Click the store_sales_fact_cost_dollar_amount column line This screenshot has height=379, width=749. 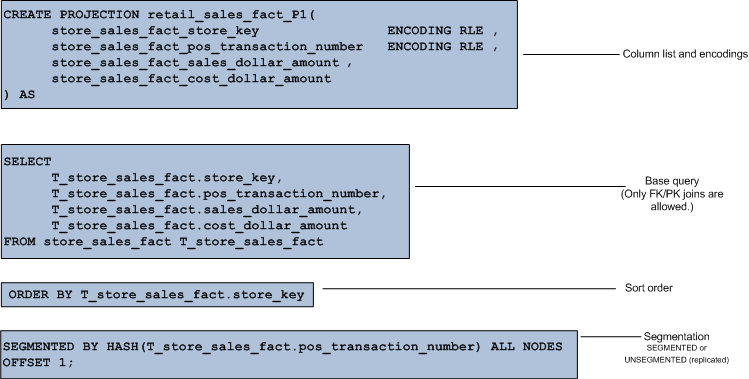191,79
